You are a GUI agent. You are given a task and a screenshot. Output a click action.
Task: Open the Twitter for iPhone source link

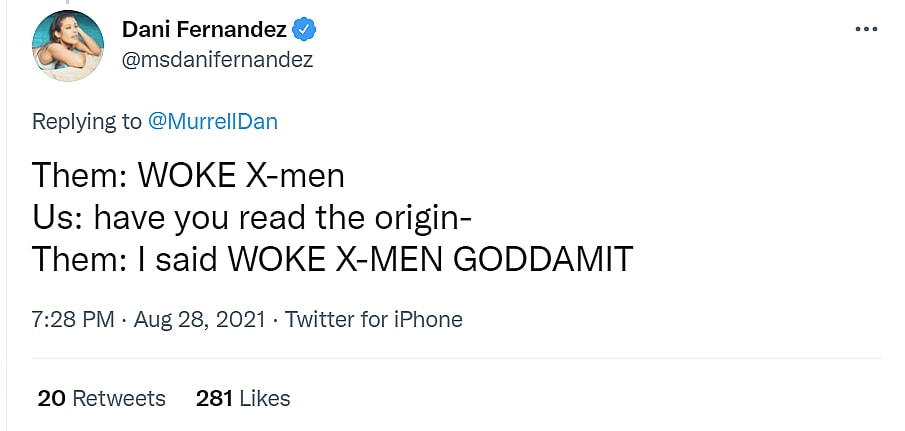point(373,320)
